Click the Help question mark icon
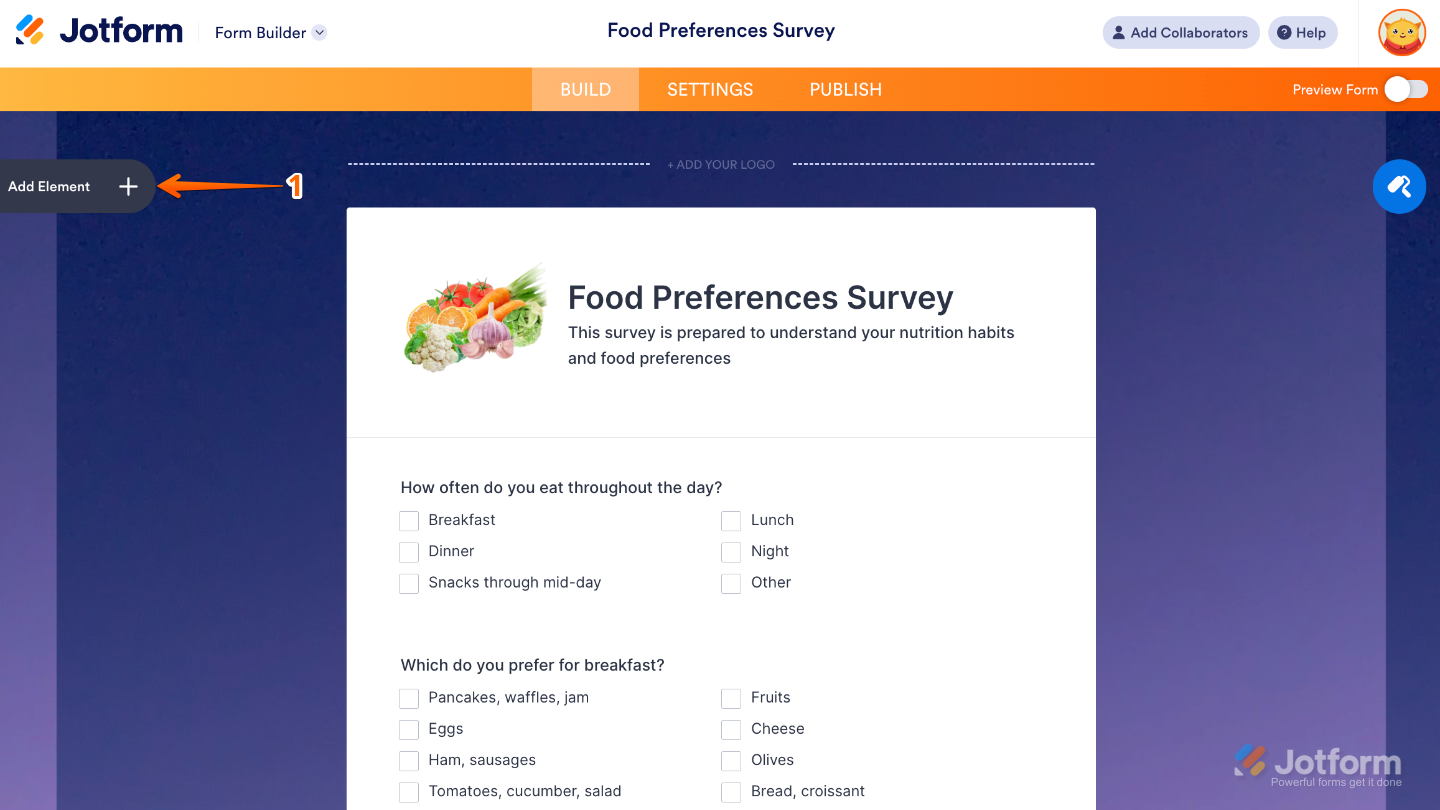 (x=1284, y=33)
